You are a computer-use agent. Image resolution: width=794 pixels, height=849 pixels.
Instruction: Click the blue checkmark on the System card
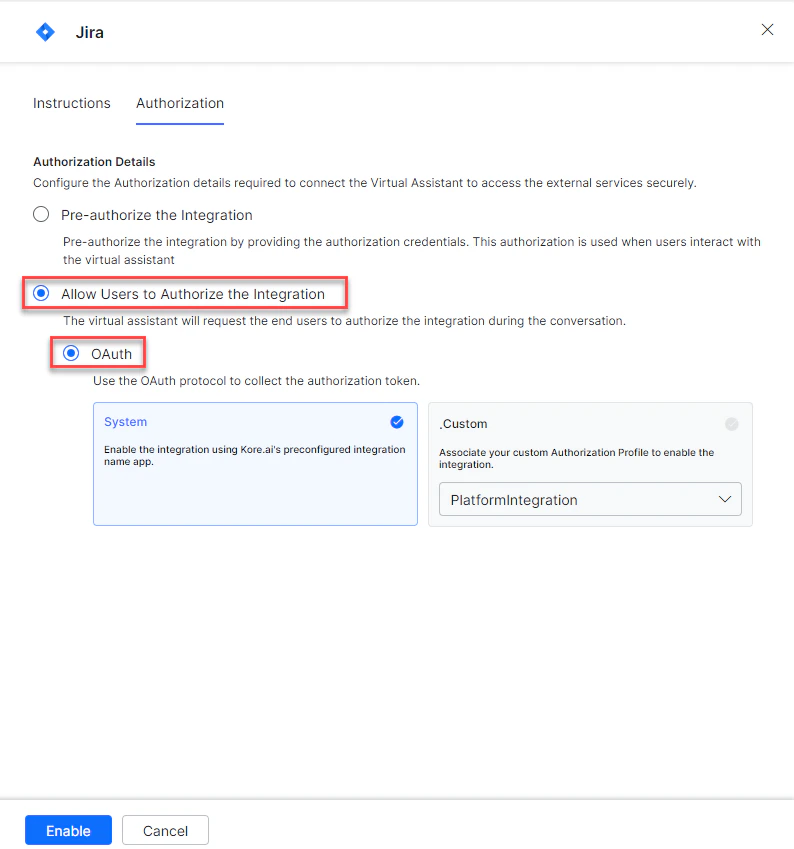tap(397, 422)
